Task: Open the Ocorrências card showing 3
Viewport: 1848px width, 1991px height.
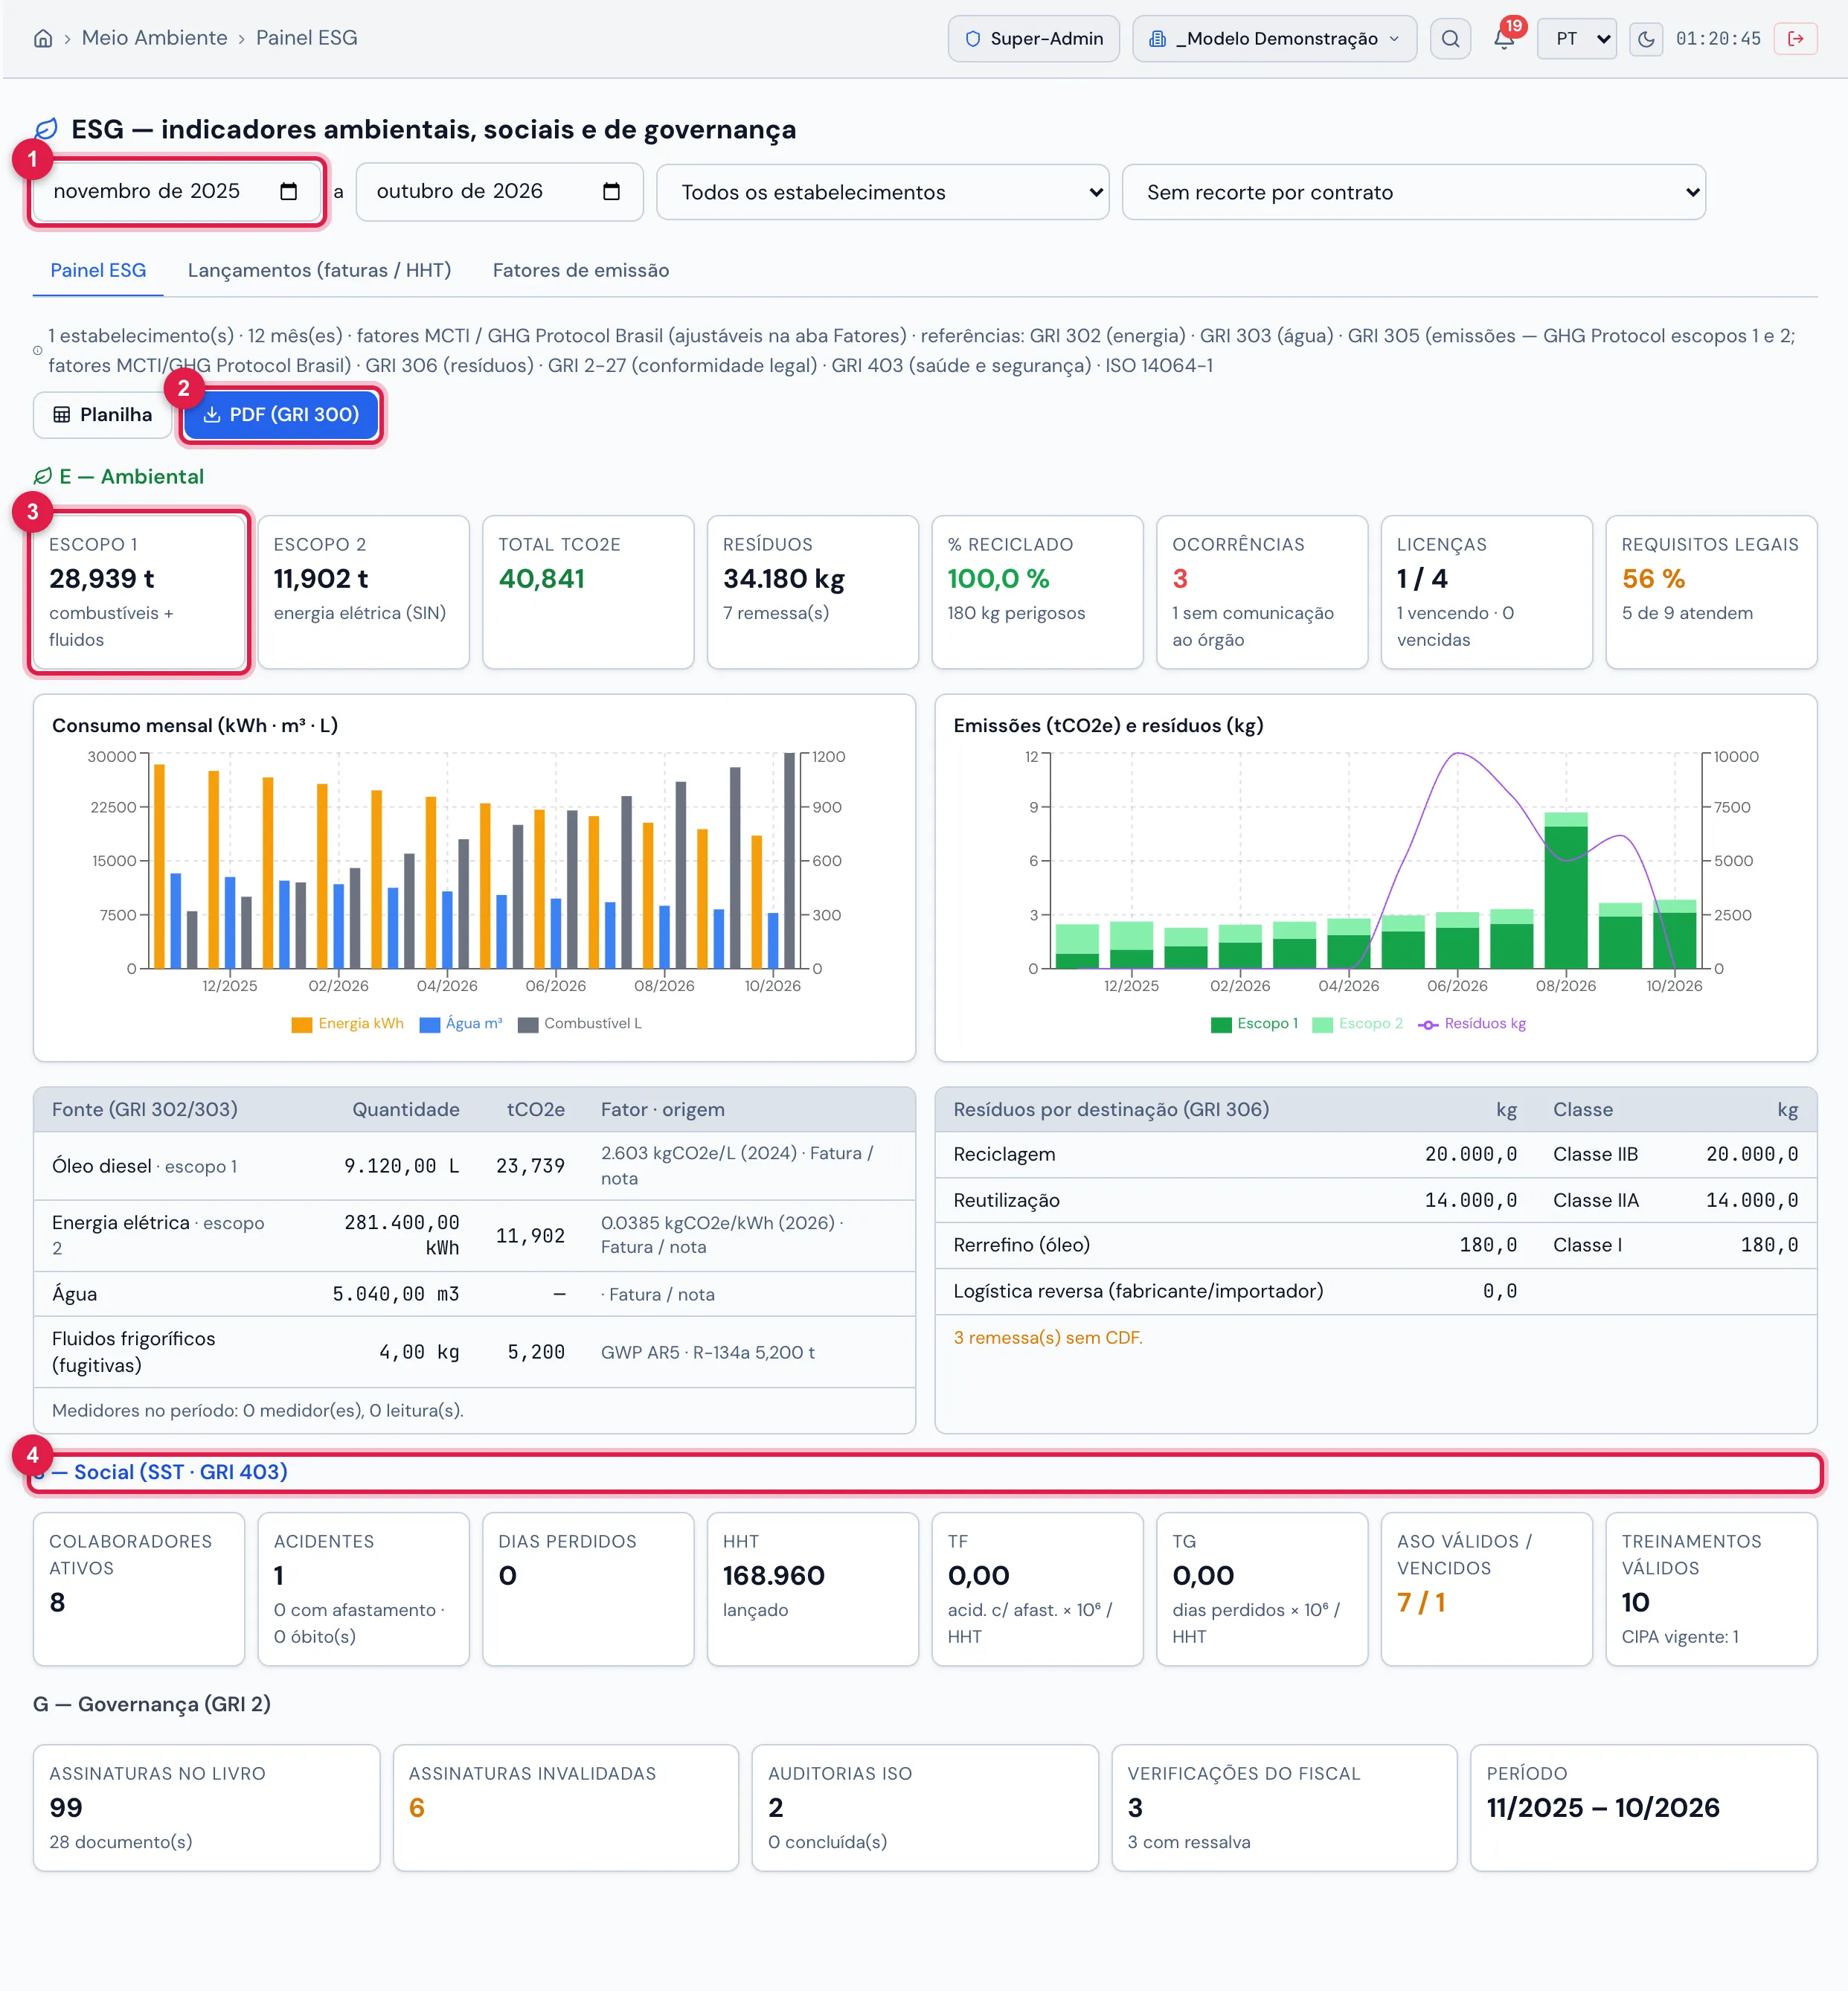Action: coord(1262,592)
